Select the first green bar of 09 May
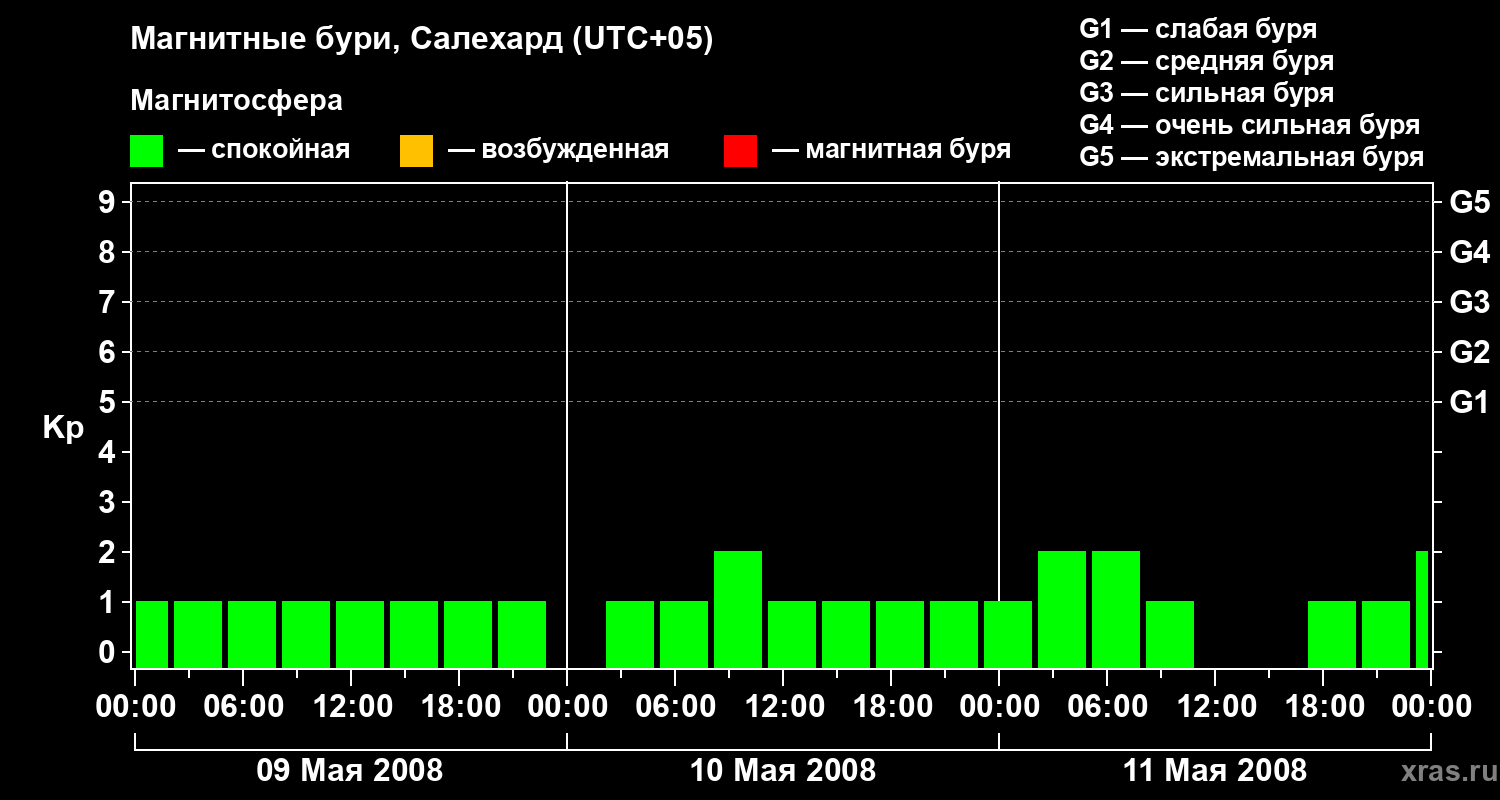Viewport: 1500px width, 800px height. pos(152,634)
